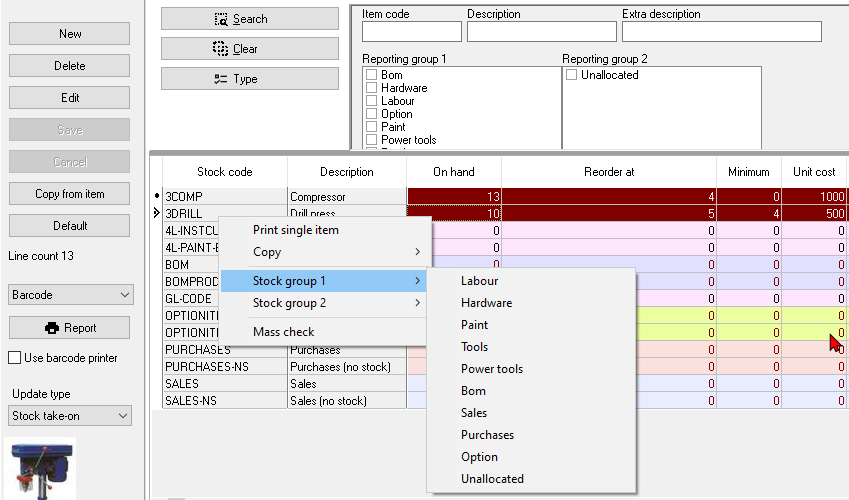849x500 pixels.
Task: Click the New button
Action: (x=69, y=34)
